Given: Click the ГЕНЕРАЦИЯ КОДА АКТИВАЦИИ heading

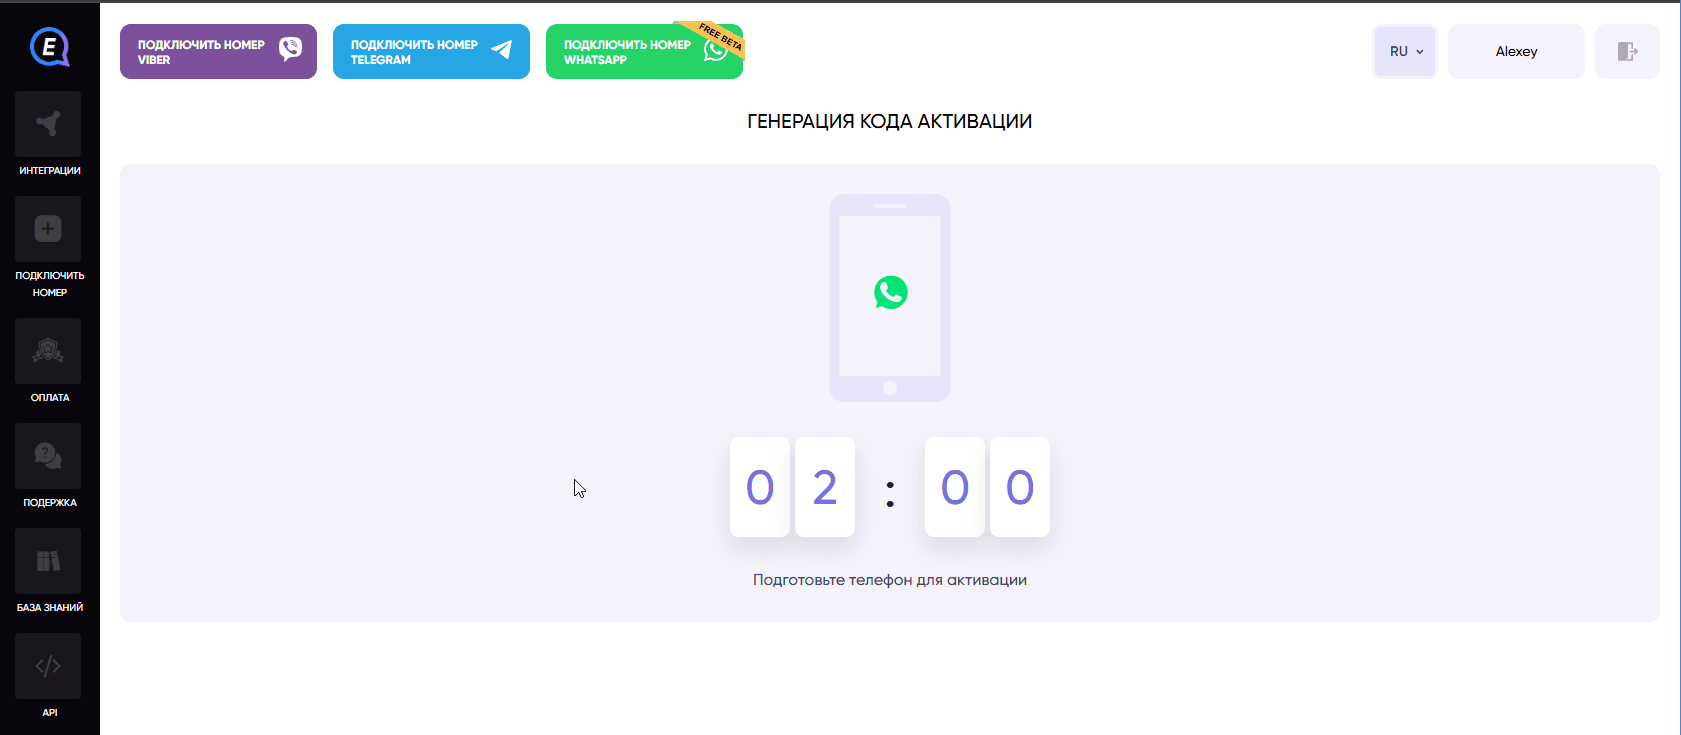Looking at the screenshot, I should click(890, 121).
